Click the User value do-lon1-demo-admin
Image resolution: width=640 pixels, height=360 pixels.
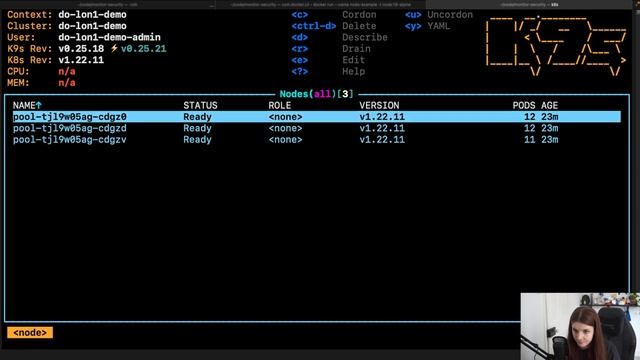(x=109, y=38)
